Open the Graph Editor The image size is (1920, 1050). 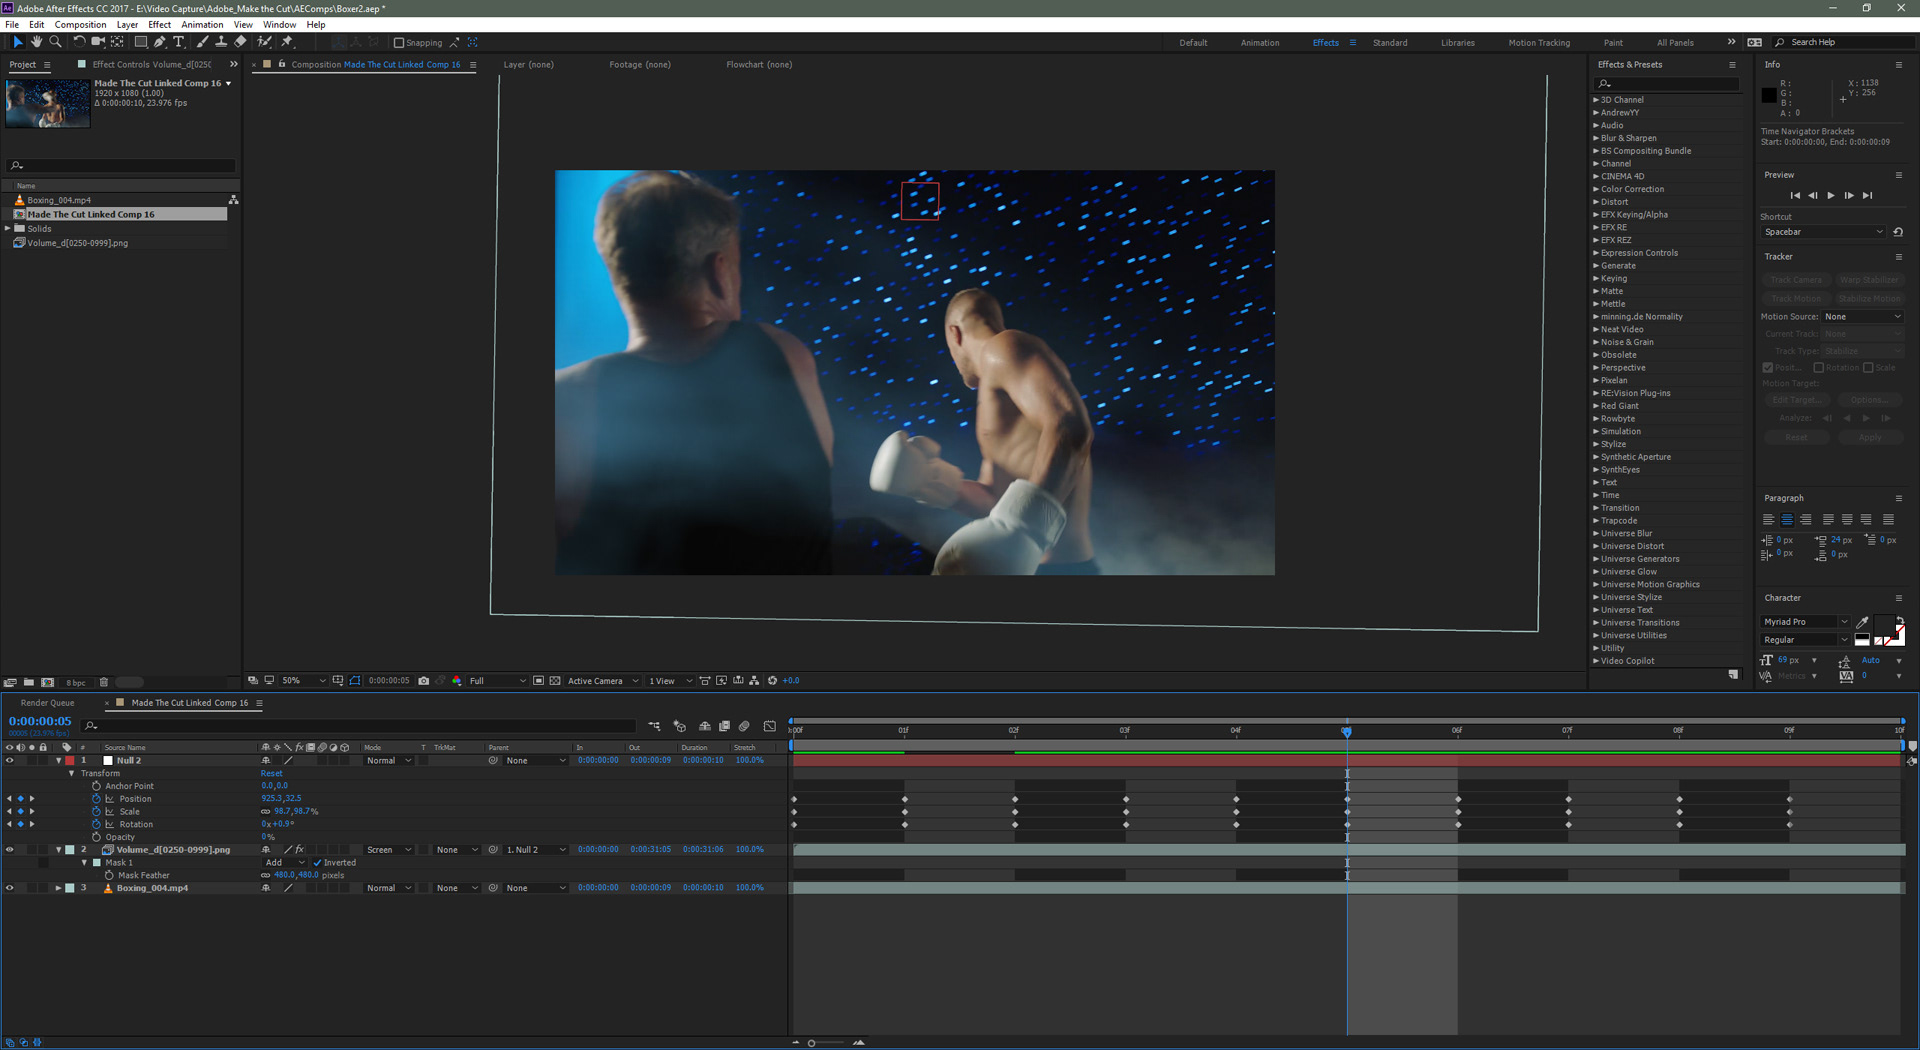[770, 726]
